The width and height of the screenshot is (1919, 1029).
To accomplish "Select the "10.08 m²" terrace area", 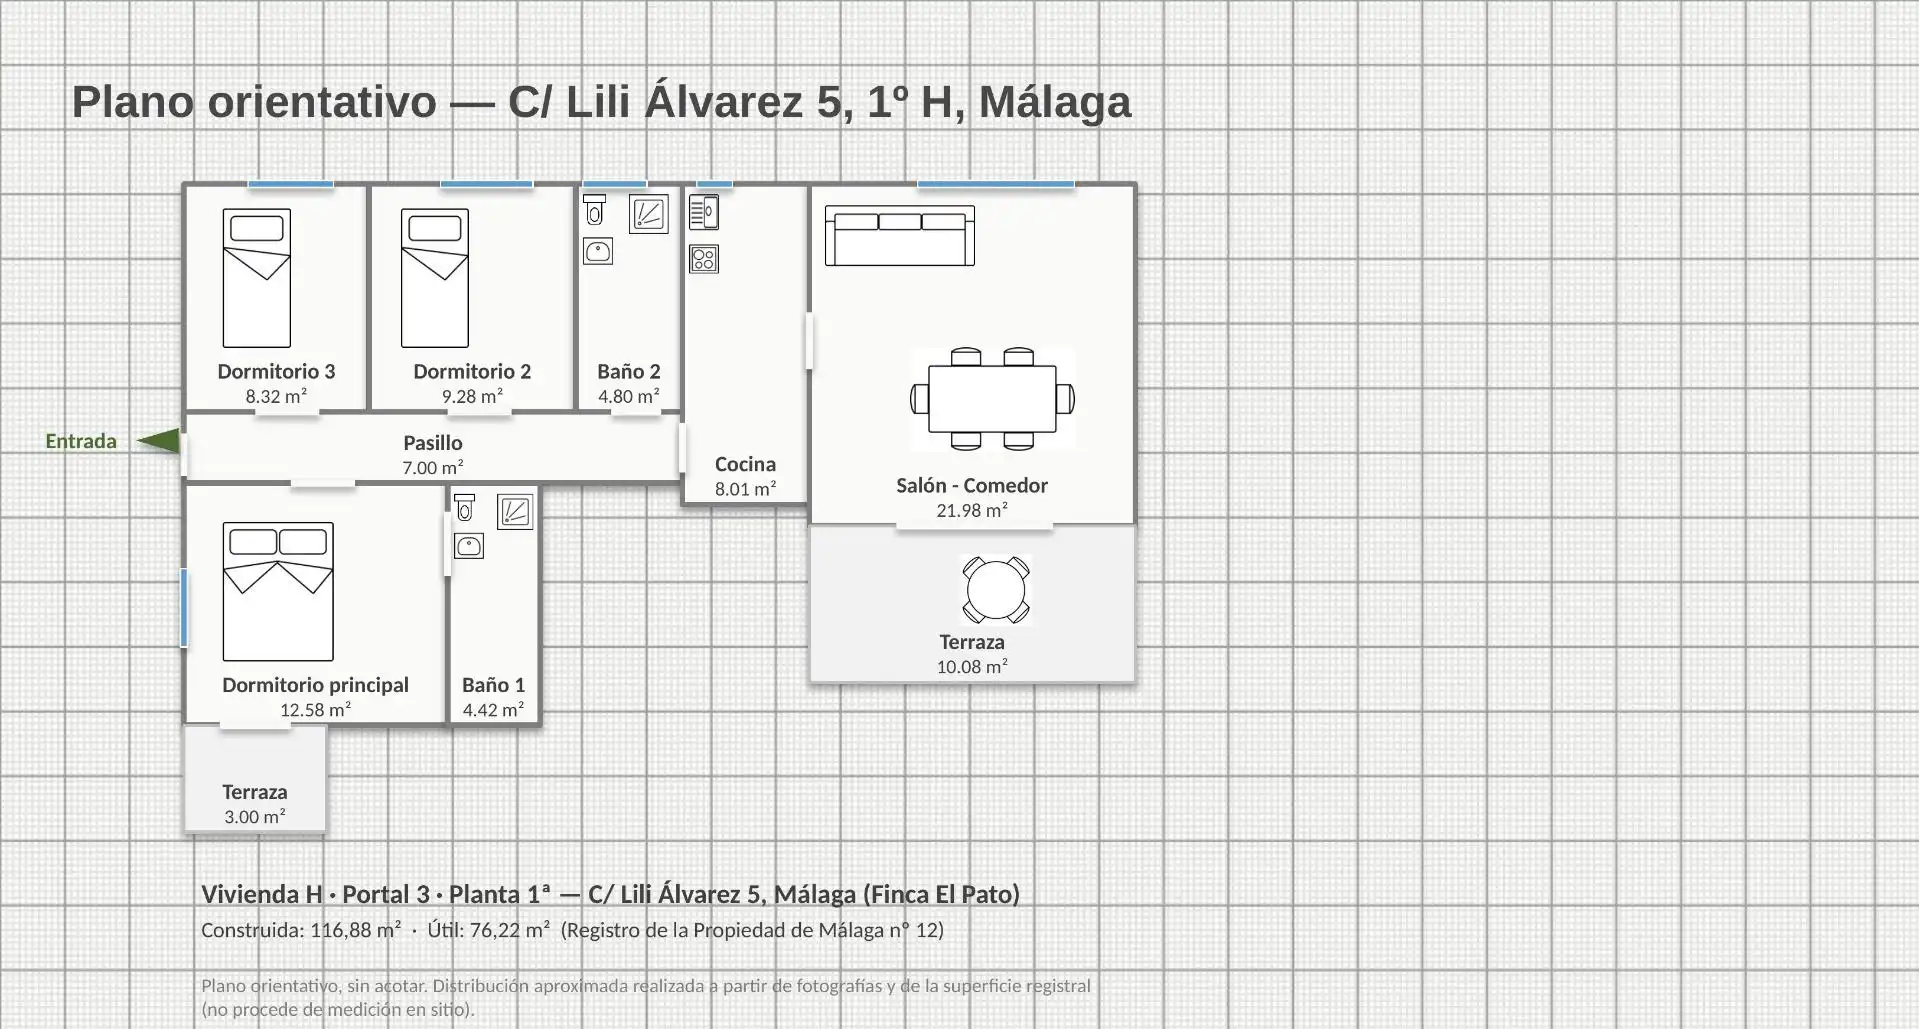I will [x=972, y=667].
